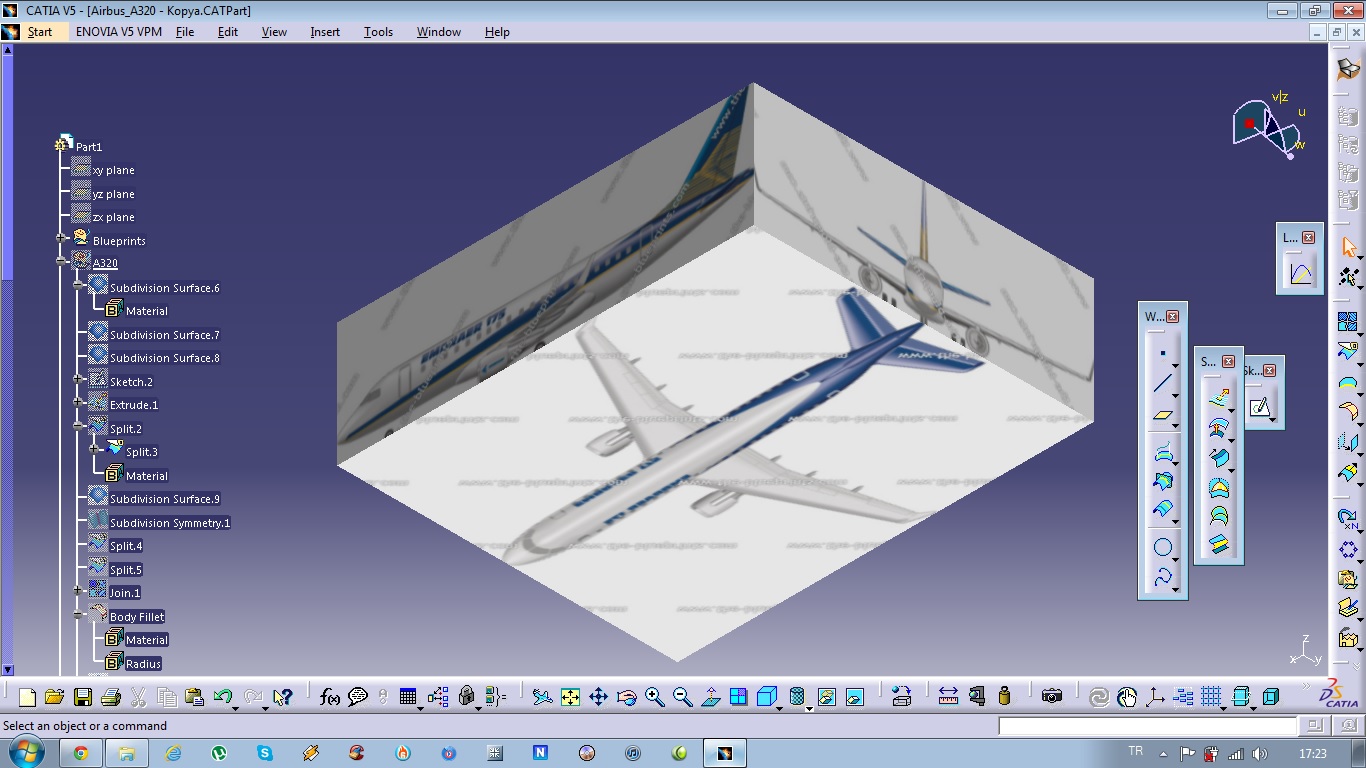This screenshot has height=768, width=1366.
Task: Expand the Extrude.1 tree node
Action: pyautogui.click(x=78, y=403)
